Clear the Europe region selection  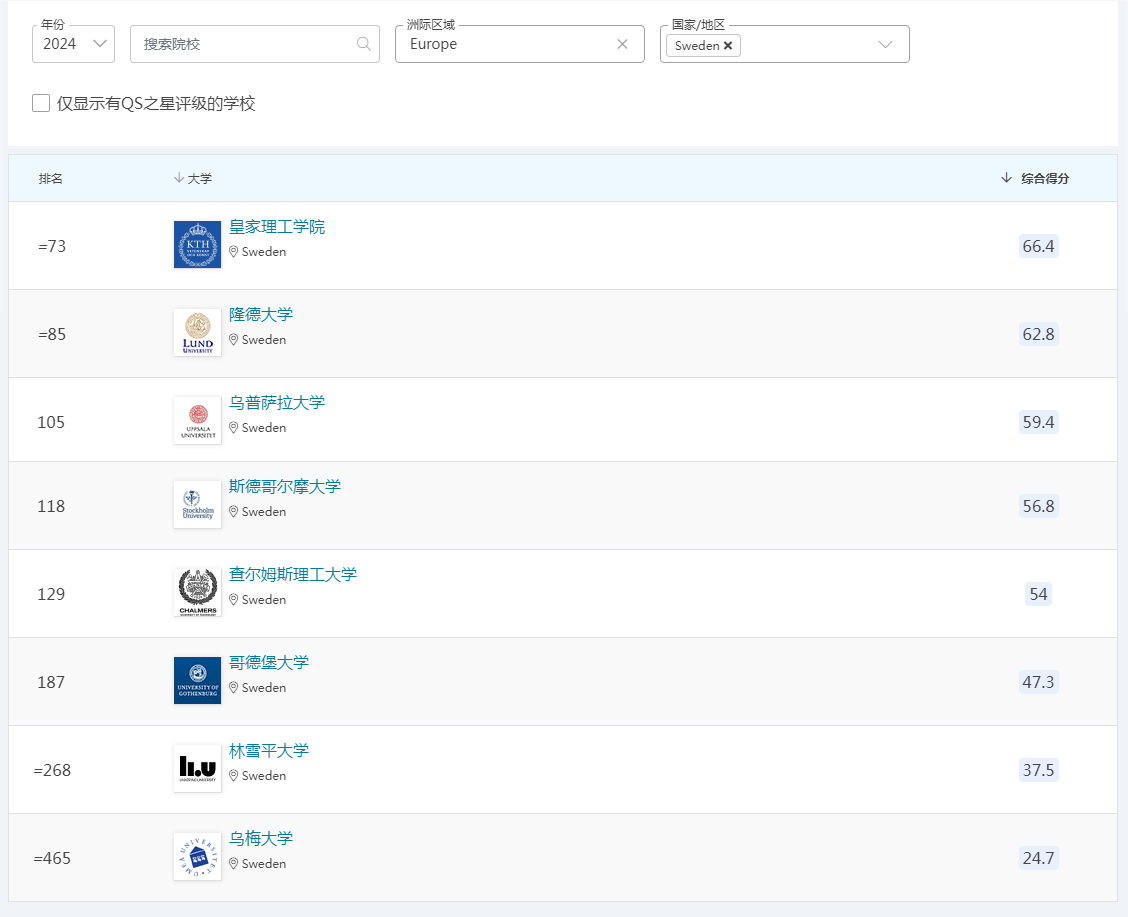pos(622,44)
